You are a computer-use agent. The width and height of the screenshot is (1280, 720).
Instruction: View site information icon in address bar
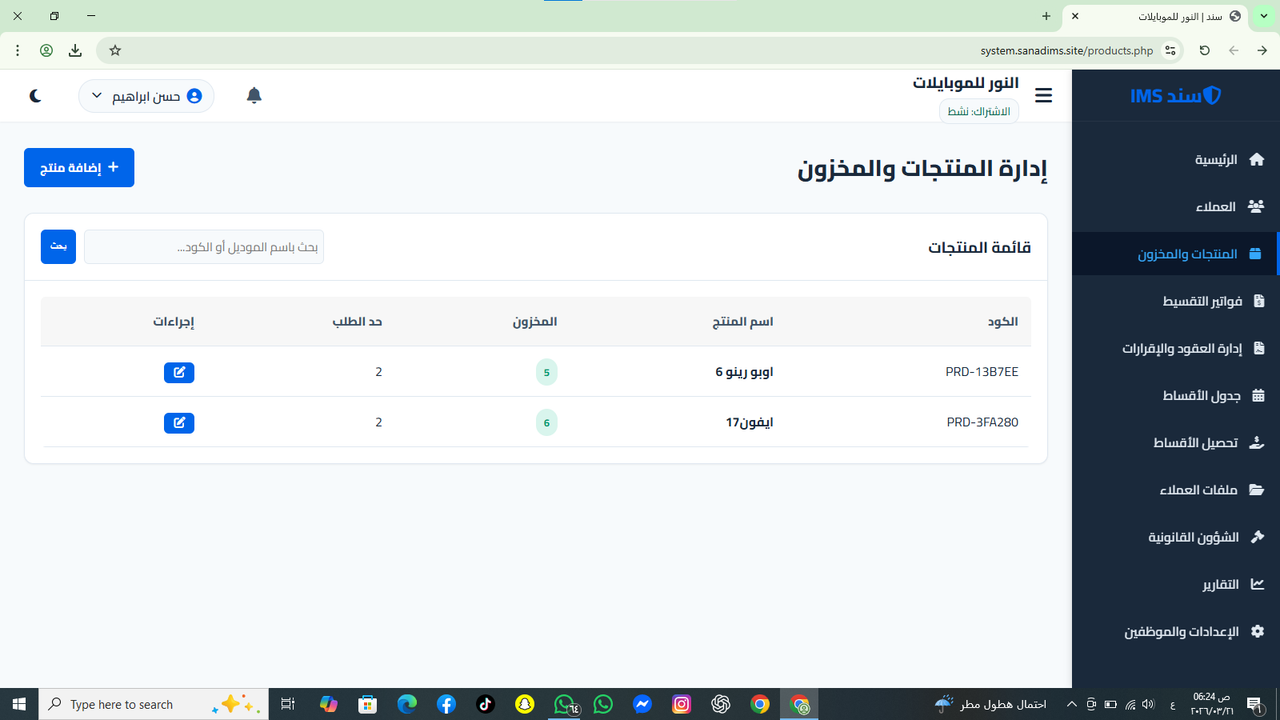pos(1171,50)
